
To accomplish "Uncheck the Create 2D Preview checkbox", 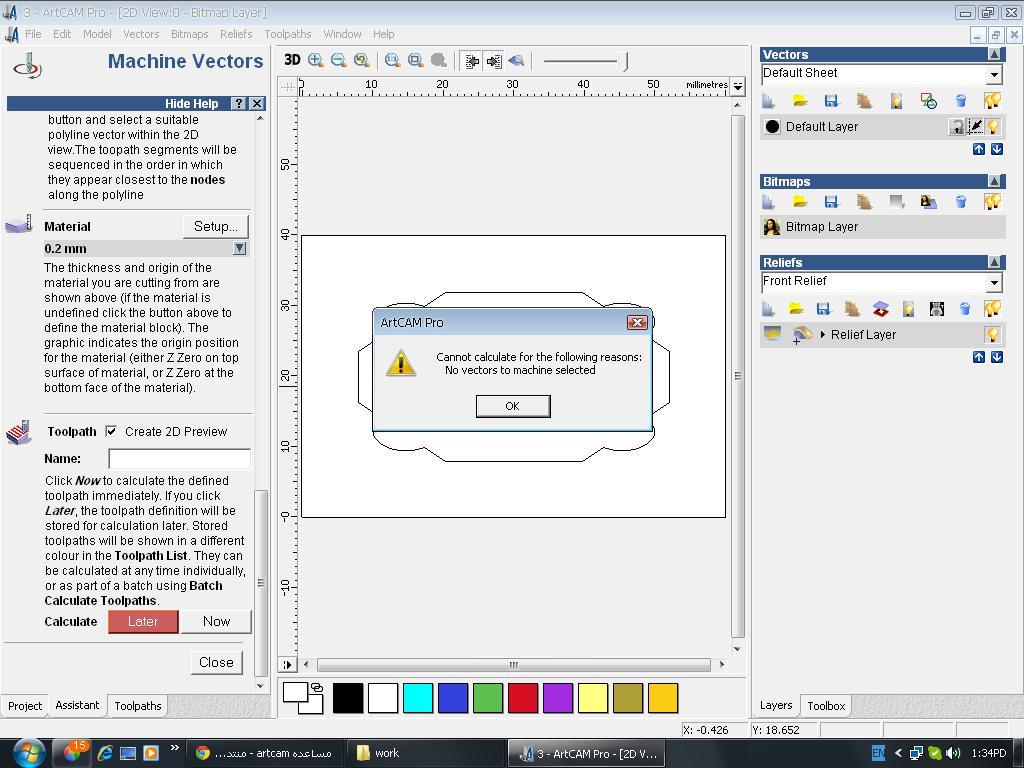I will (x=111, y=431).
